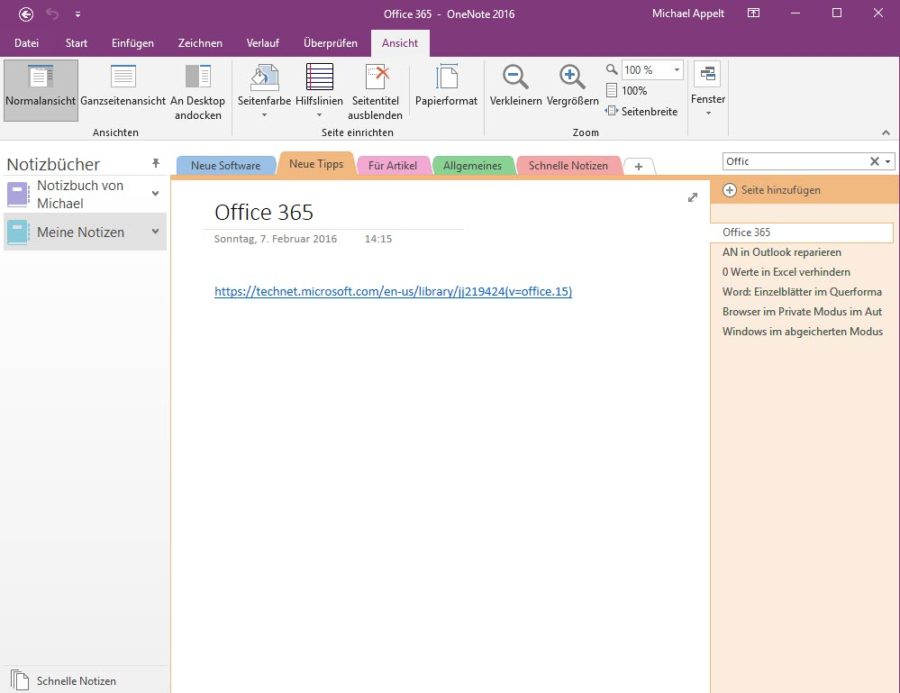Open the Seitenfarbe picker

point(264,85)
